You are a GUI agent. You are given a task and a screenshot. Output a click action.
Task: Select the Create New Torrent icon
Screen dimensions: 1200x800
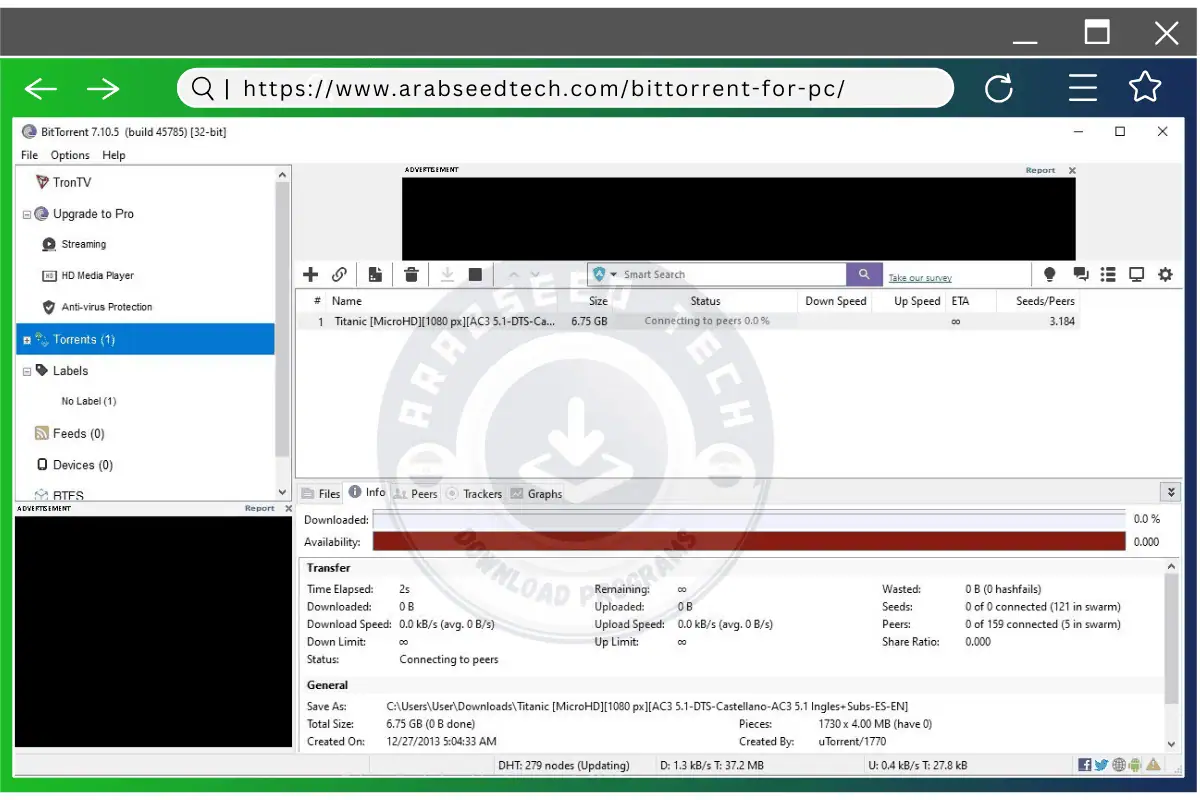375,274
